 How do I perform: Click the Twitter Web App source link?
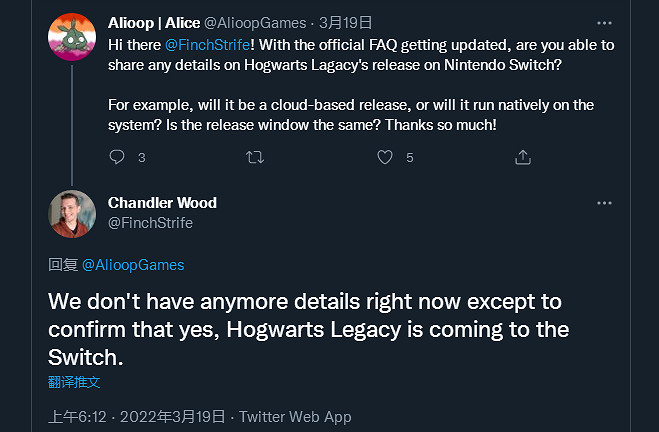coord(295,417)
